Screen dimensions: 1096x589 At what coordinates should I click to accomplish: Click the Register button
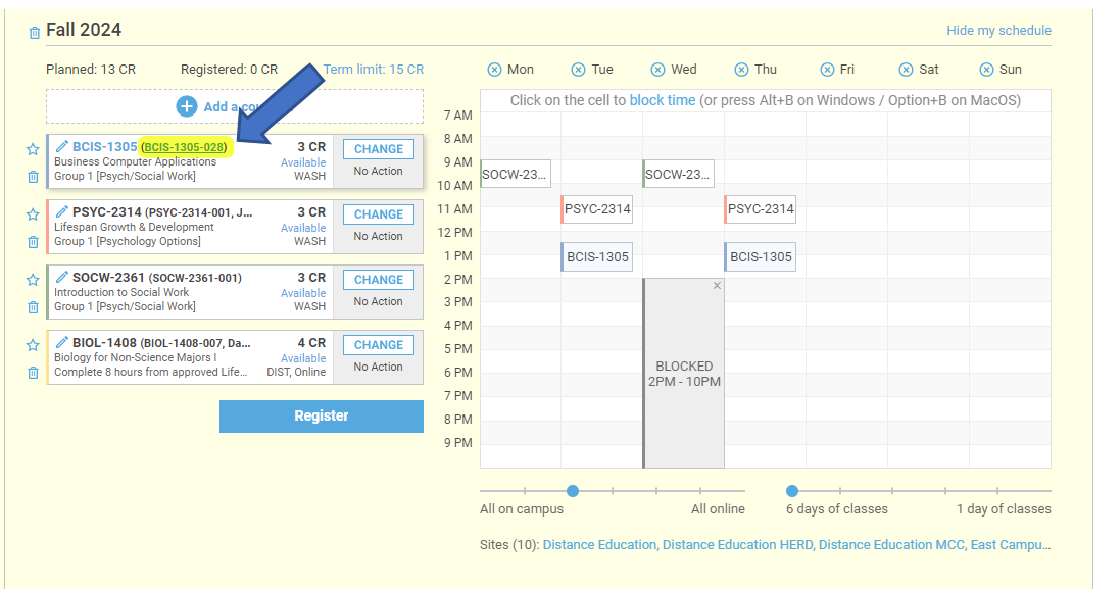(321, 416)
